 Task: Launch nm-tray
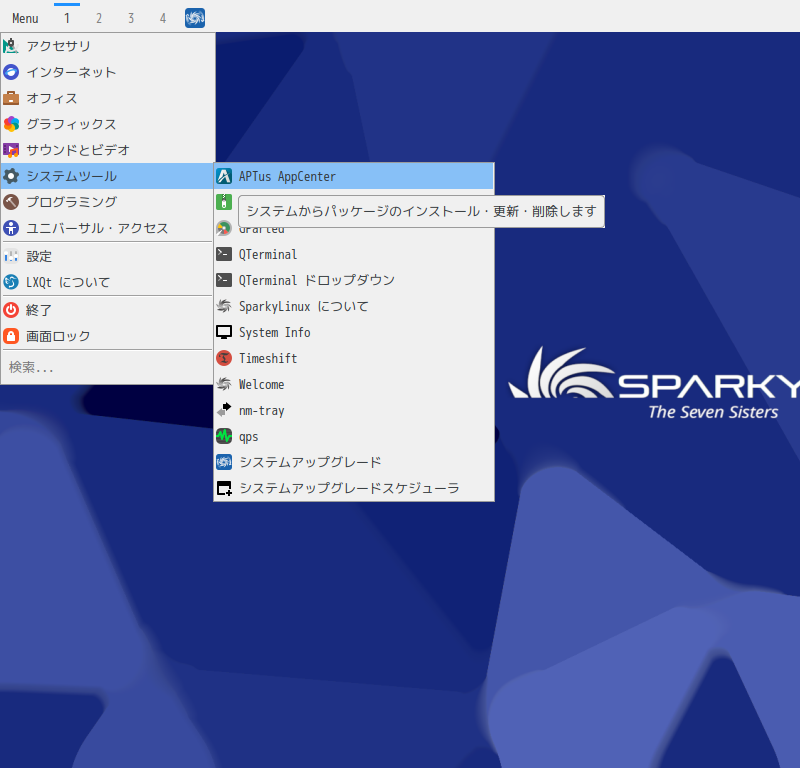click(354, 410)
